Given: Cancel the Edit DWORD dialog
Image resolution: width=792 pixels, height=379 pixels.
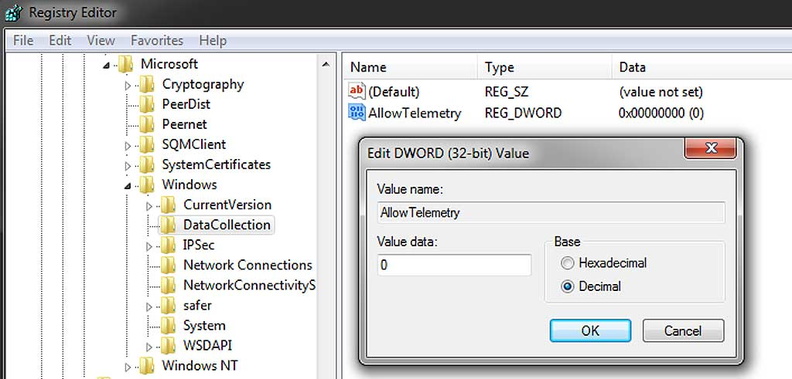Looking at the screenshot, I should 683,330.
